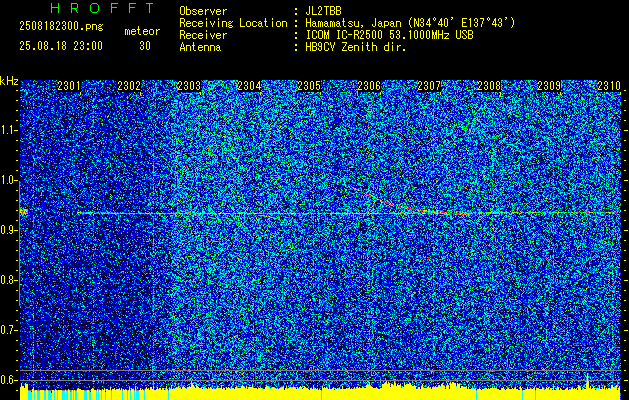629x400 pixels.
Task: Click the 2308 time marker
Action: pyautogui.click(x=489, y=86)
